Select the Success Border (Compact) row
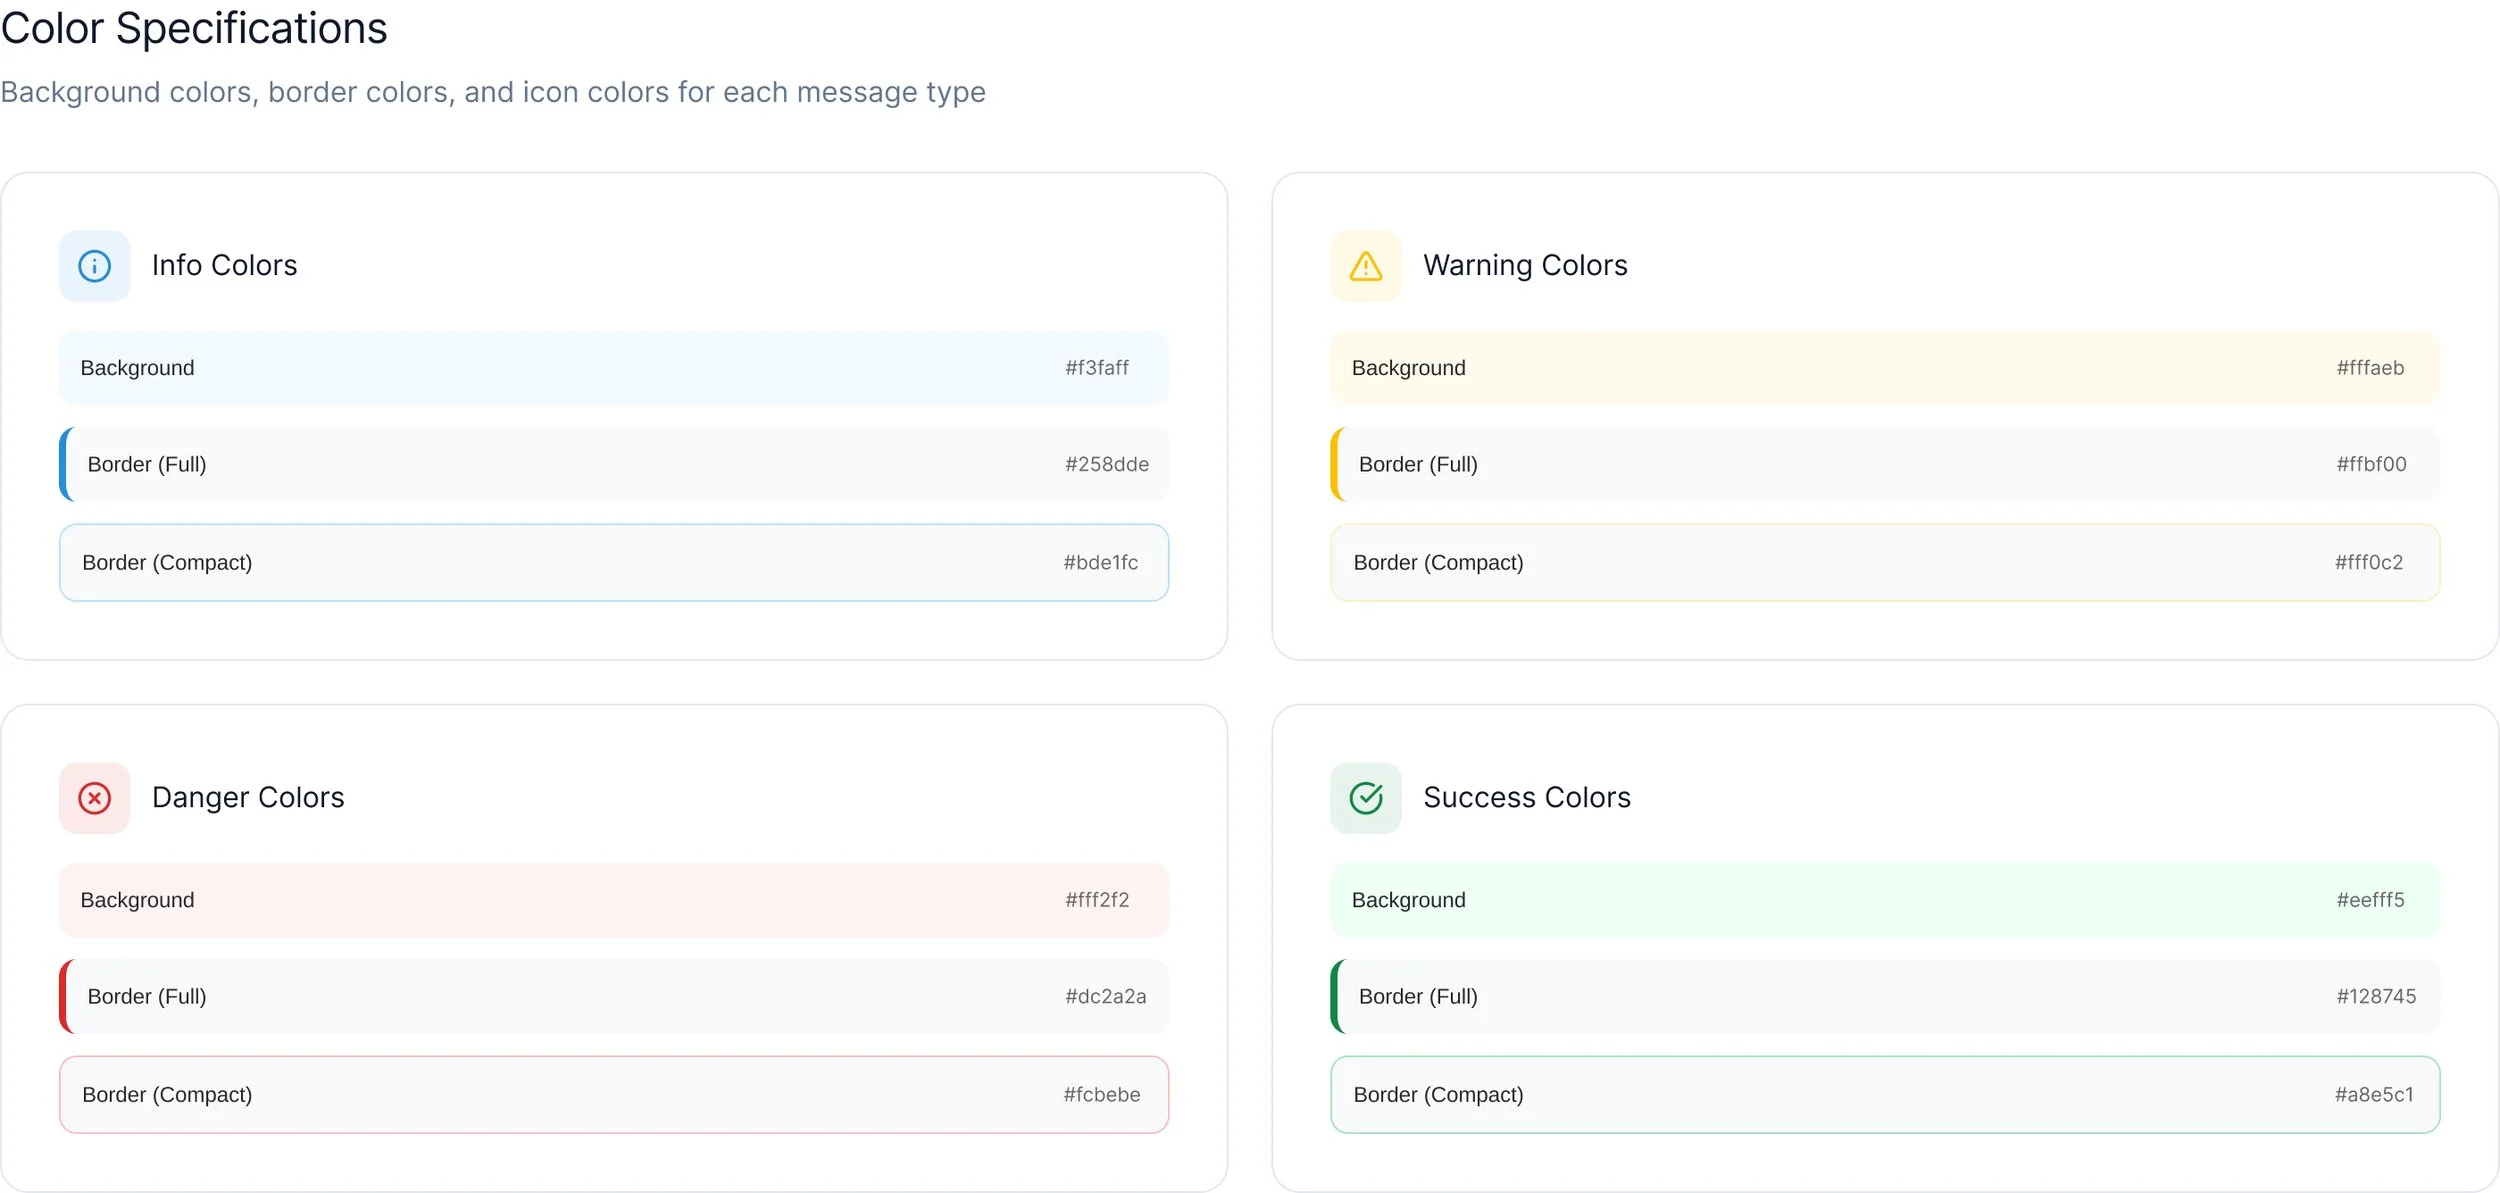2500x1193 pixels. 1884,1094
